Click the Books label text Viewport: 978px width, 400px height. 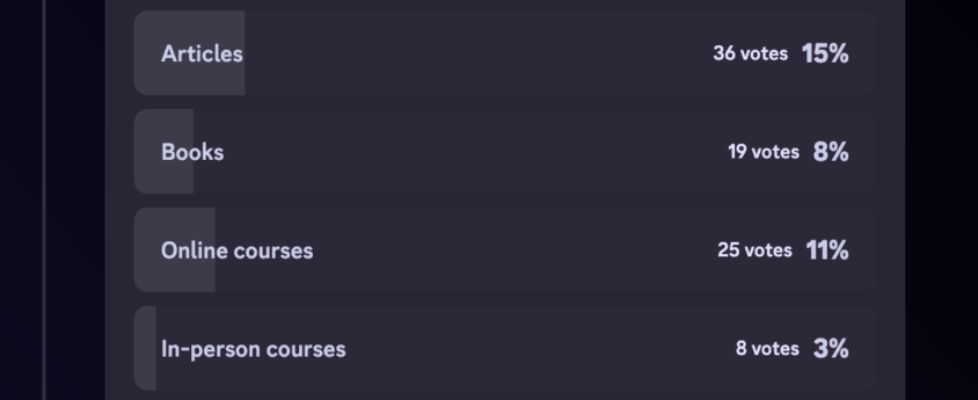(192, 152)
